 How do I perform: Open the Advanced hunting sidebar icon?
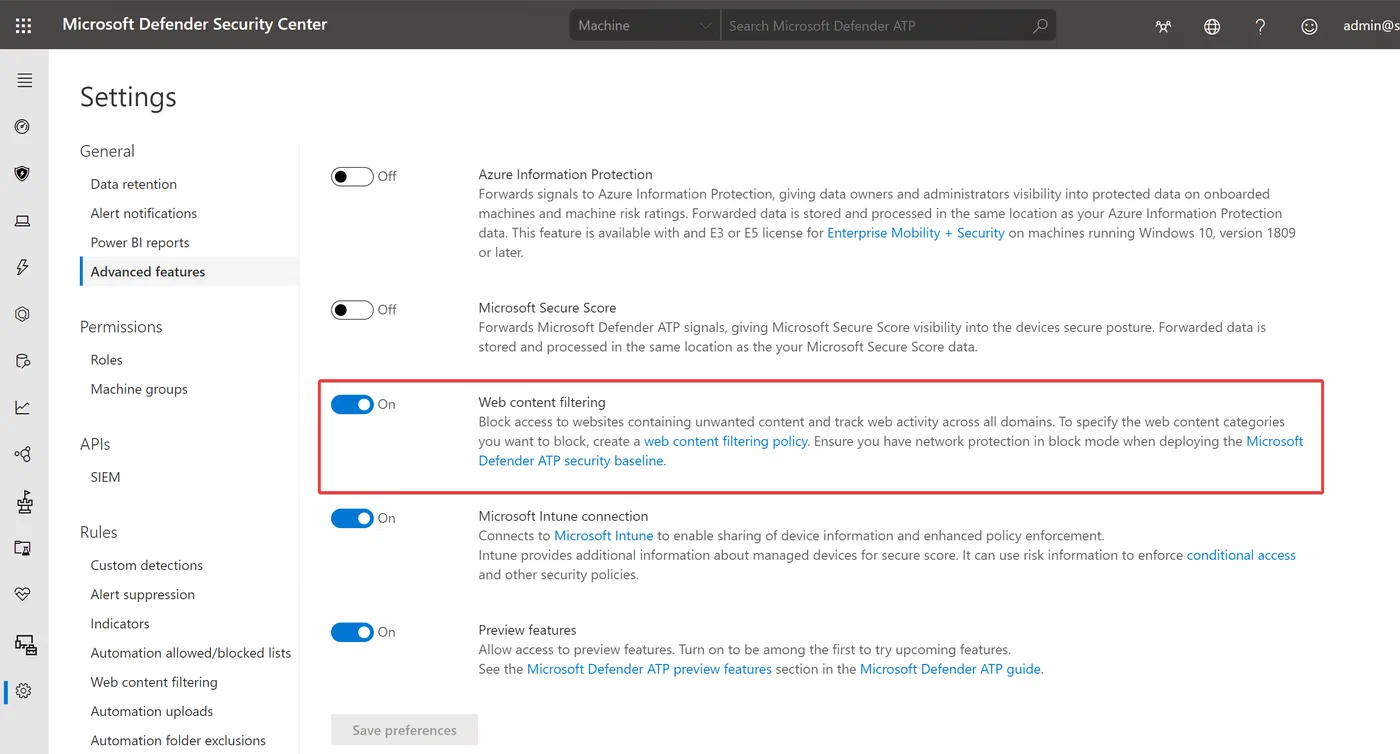(23, 361)
